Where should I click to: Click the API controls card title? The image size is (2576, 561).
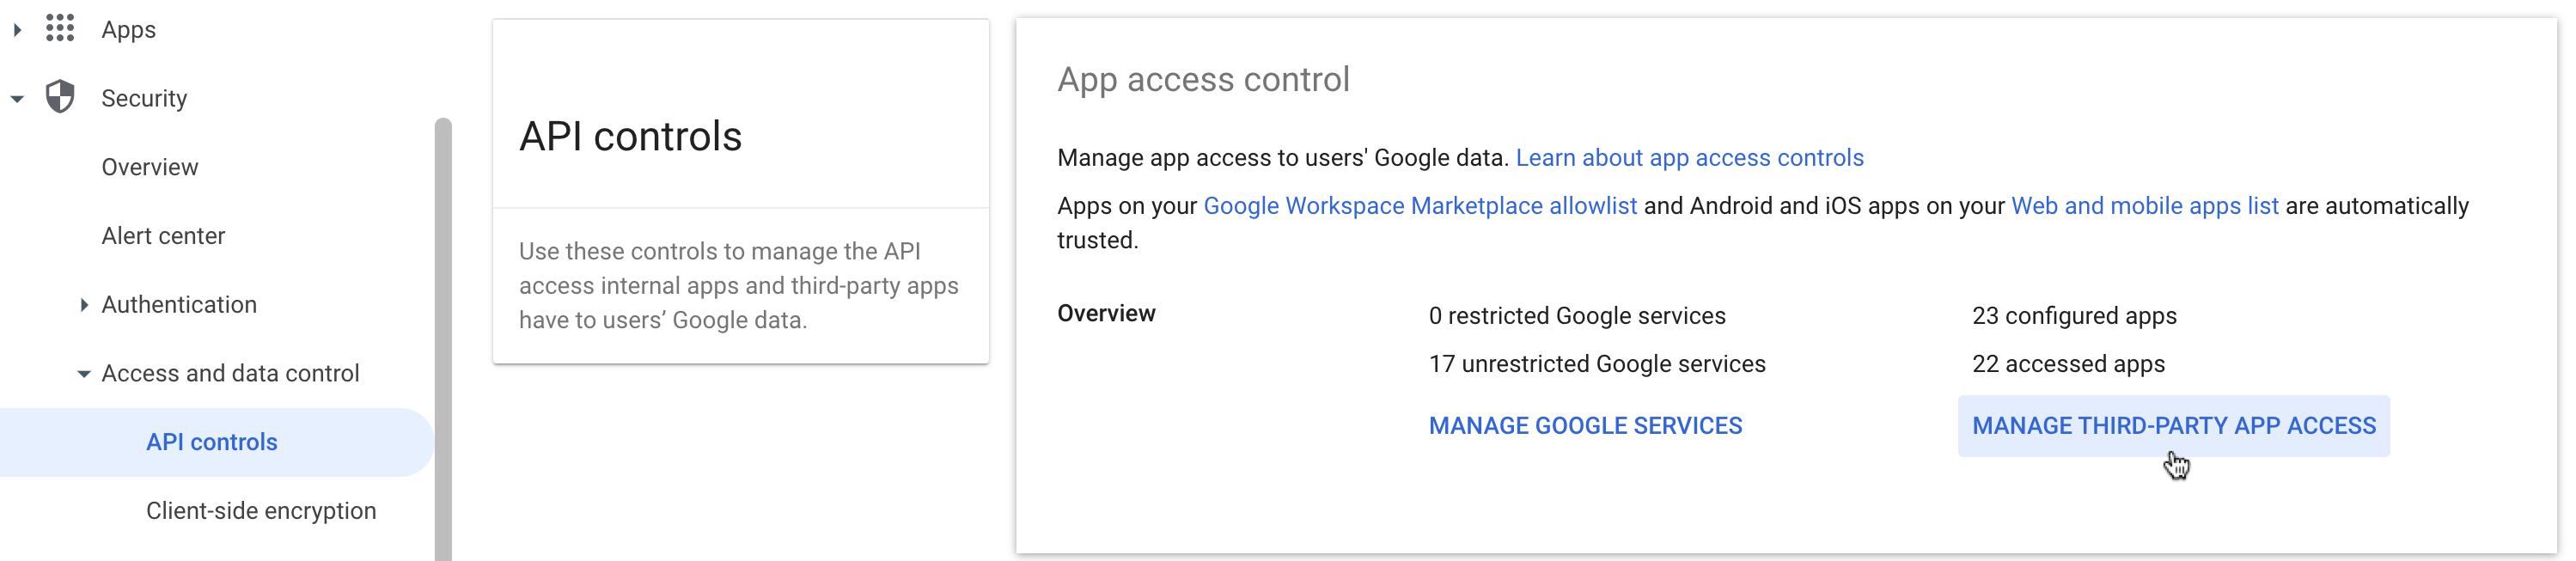pos(630,136)
